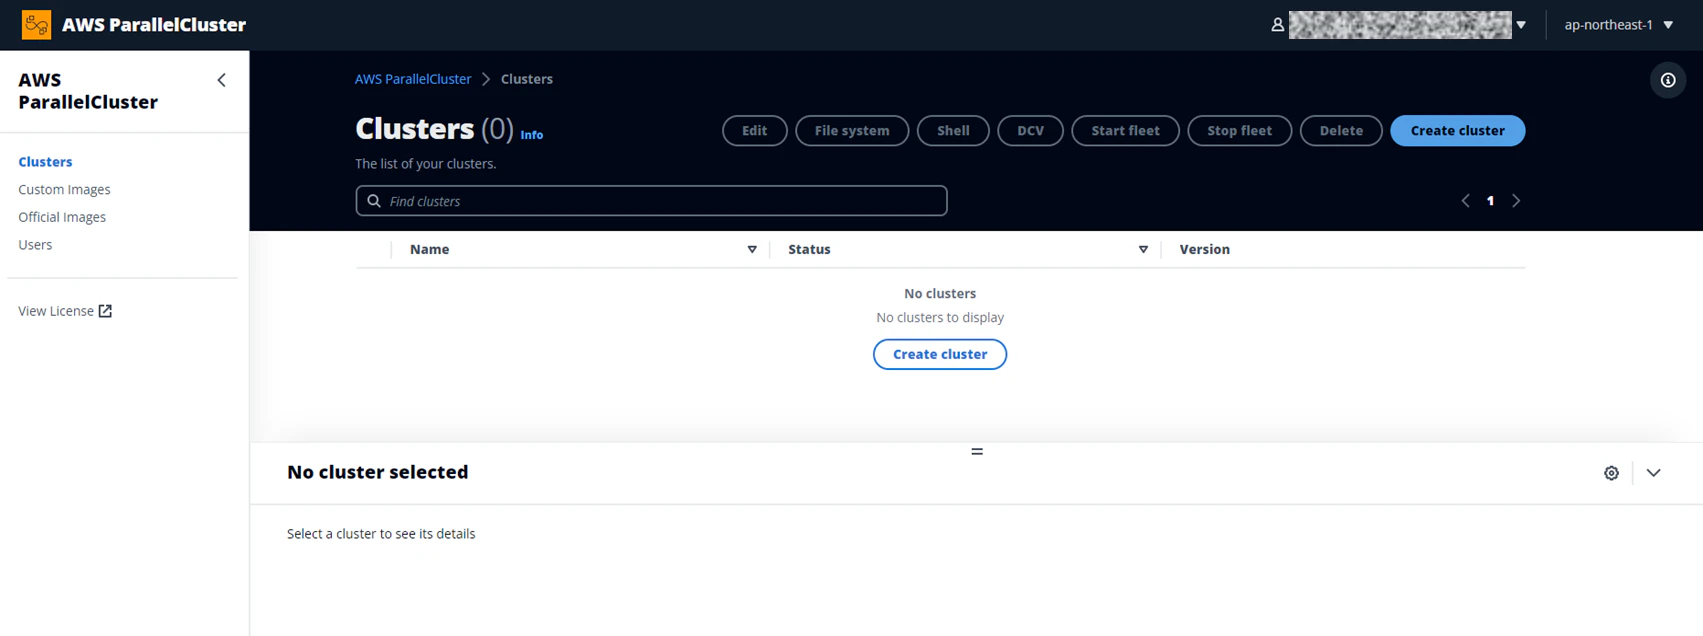Open Custom Images in side navigation
This screenshot has height=636, width=1703.
click(x=64, y=189)
